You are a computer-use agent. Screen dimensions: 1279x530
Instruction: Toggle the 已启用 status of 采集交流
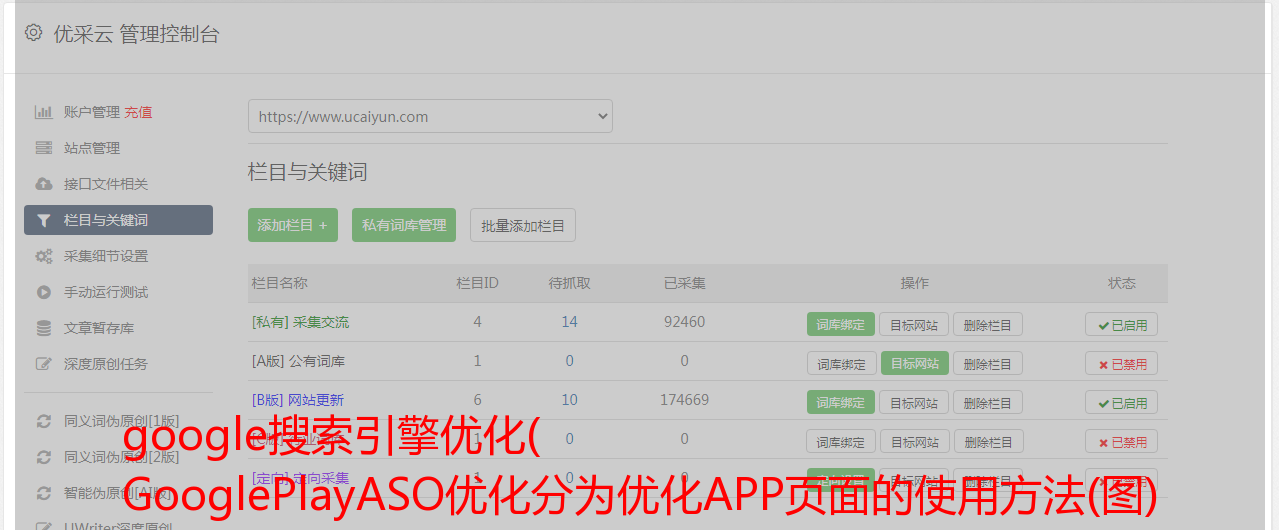[x=1122, y=324]
